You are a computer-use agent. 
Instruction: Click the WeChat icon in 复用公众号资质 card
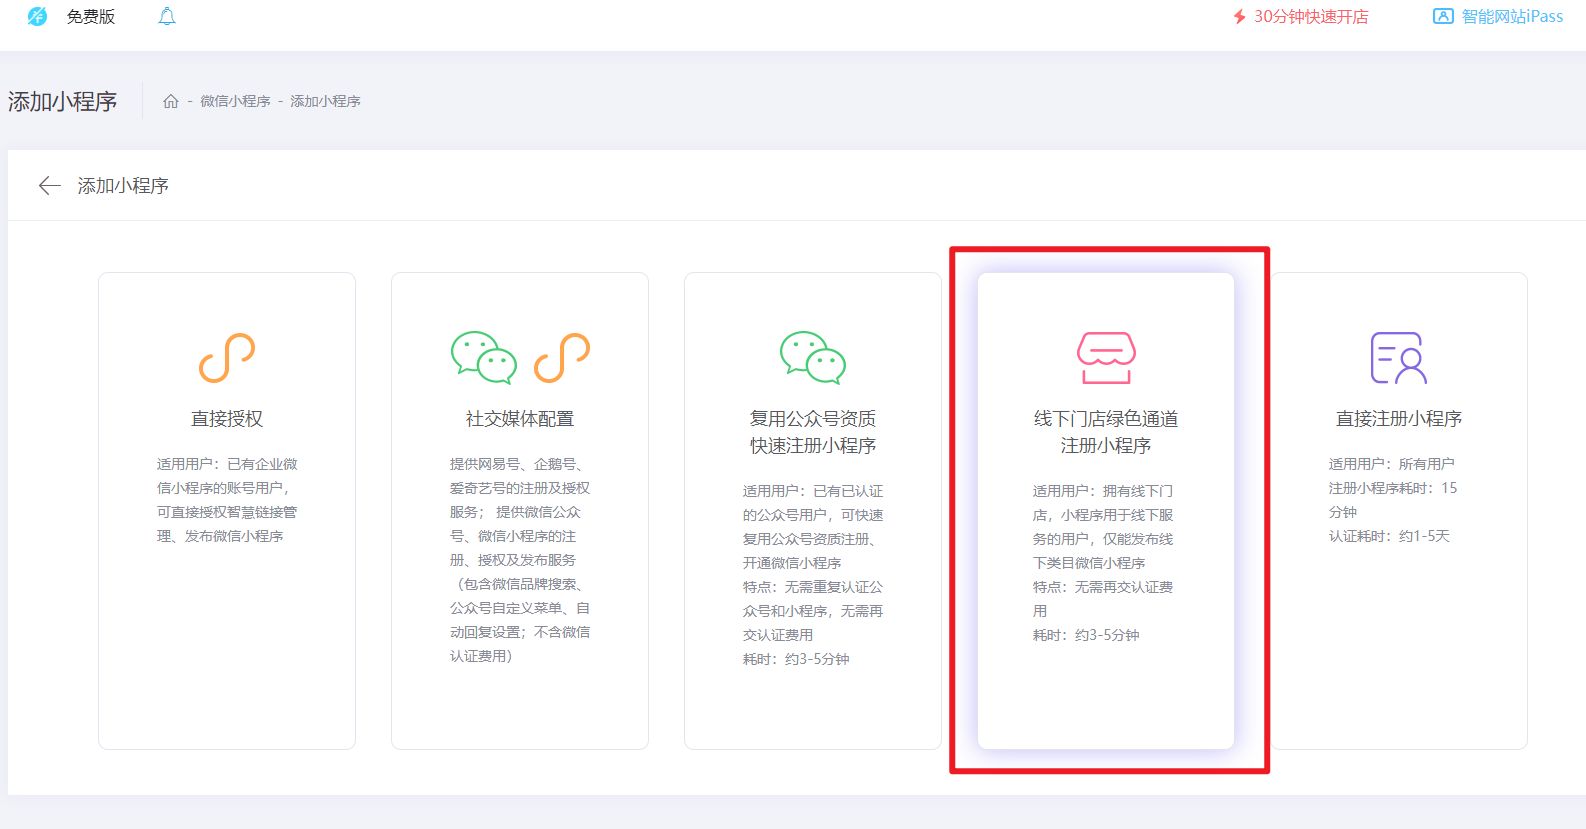tap(813, 358)
